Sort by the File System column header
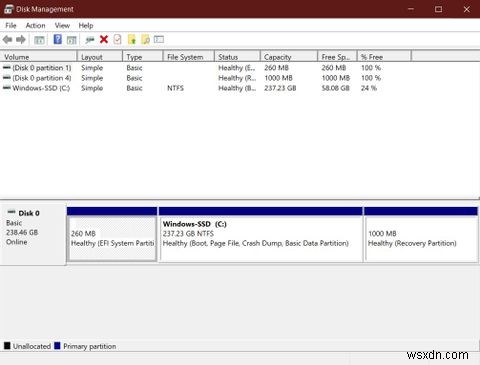The width and height of the screenshot is (480, 365). click(189, 57)
